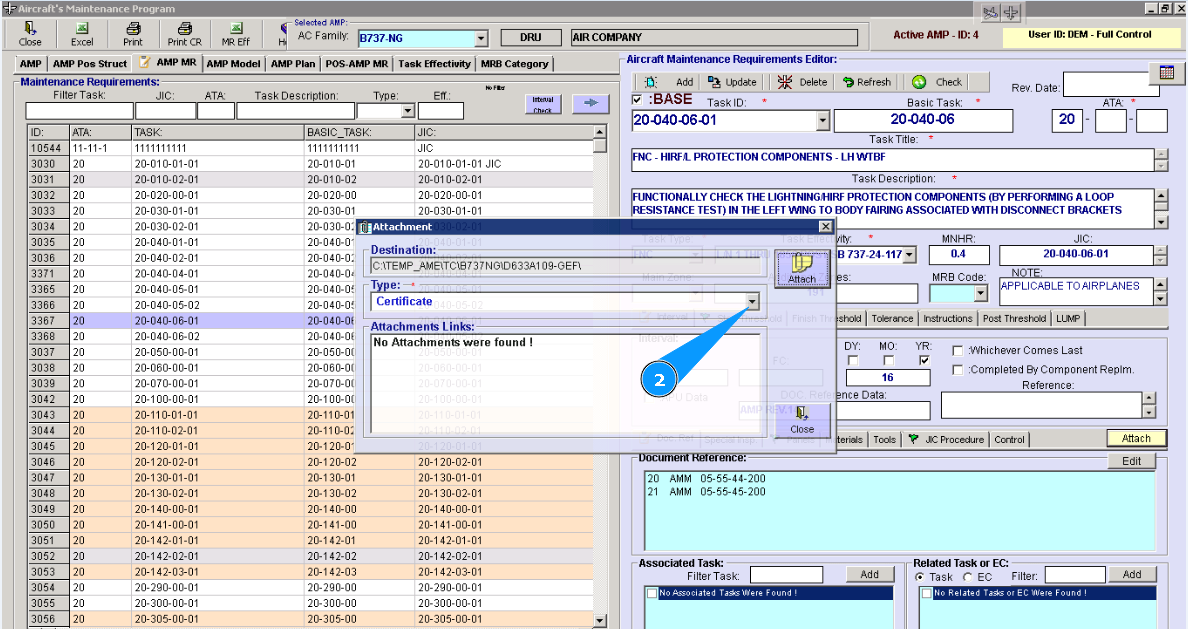Click the Refresh button in editor
The height and width of the screenshot is (630, 1188).
click(867, 82)
